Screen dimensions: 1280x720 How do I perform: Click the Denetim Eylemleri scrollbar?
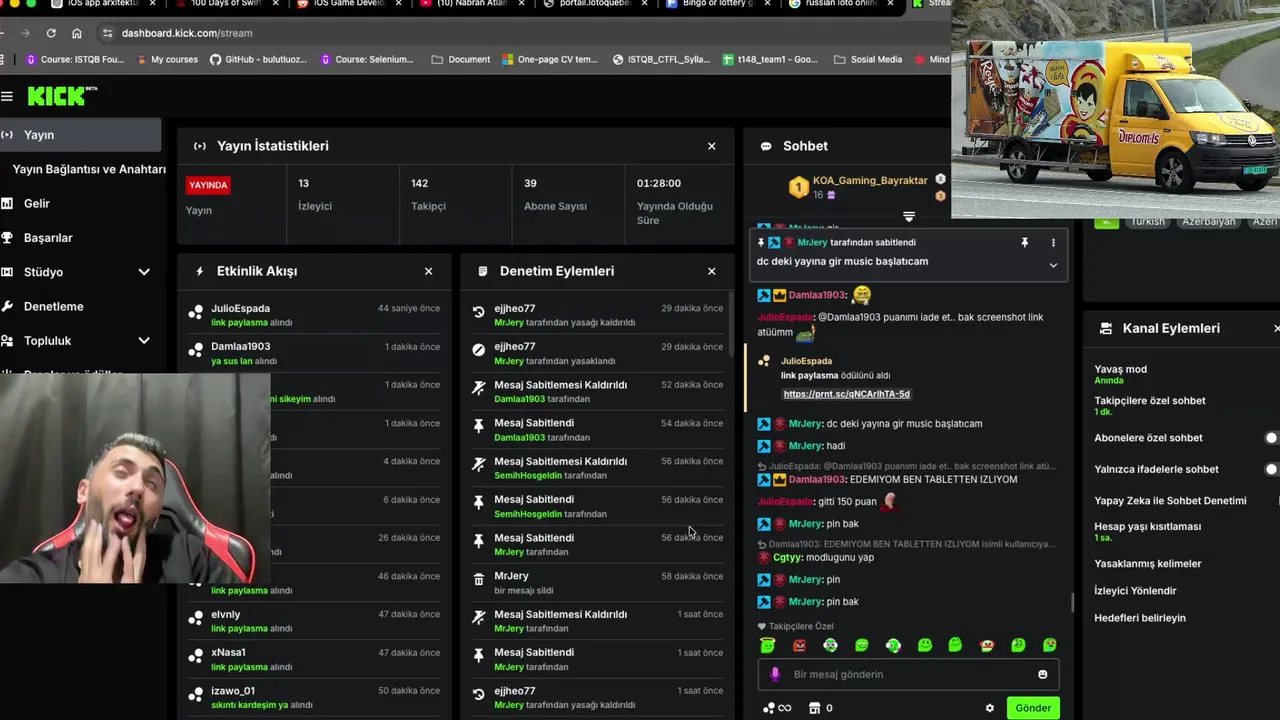[x=732, y=323]
